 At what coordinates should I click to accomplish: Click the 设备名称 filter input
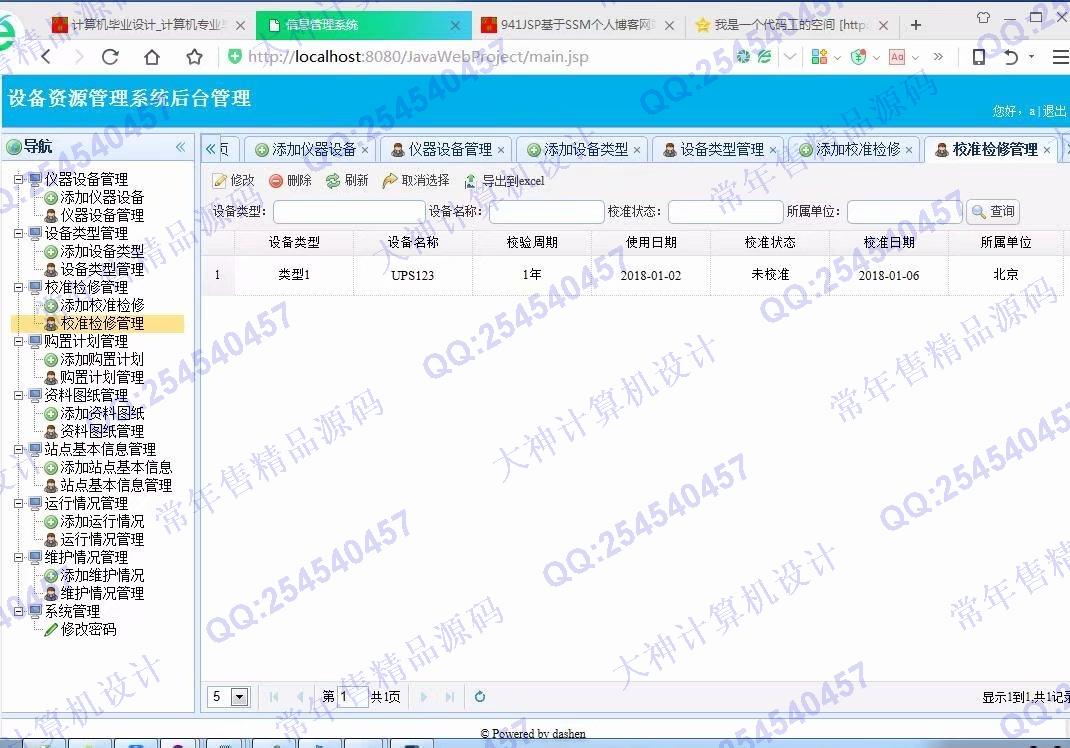(x=547, y=212)
